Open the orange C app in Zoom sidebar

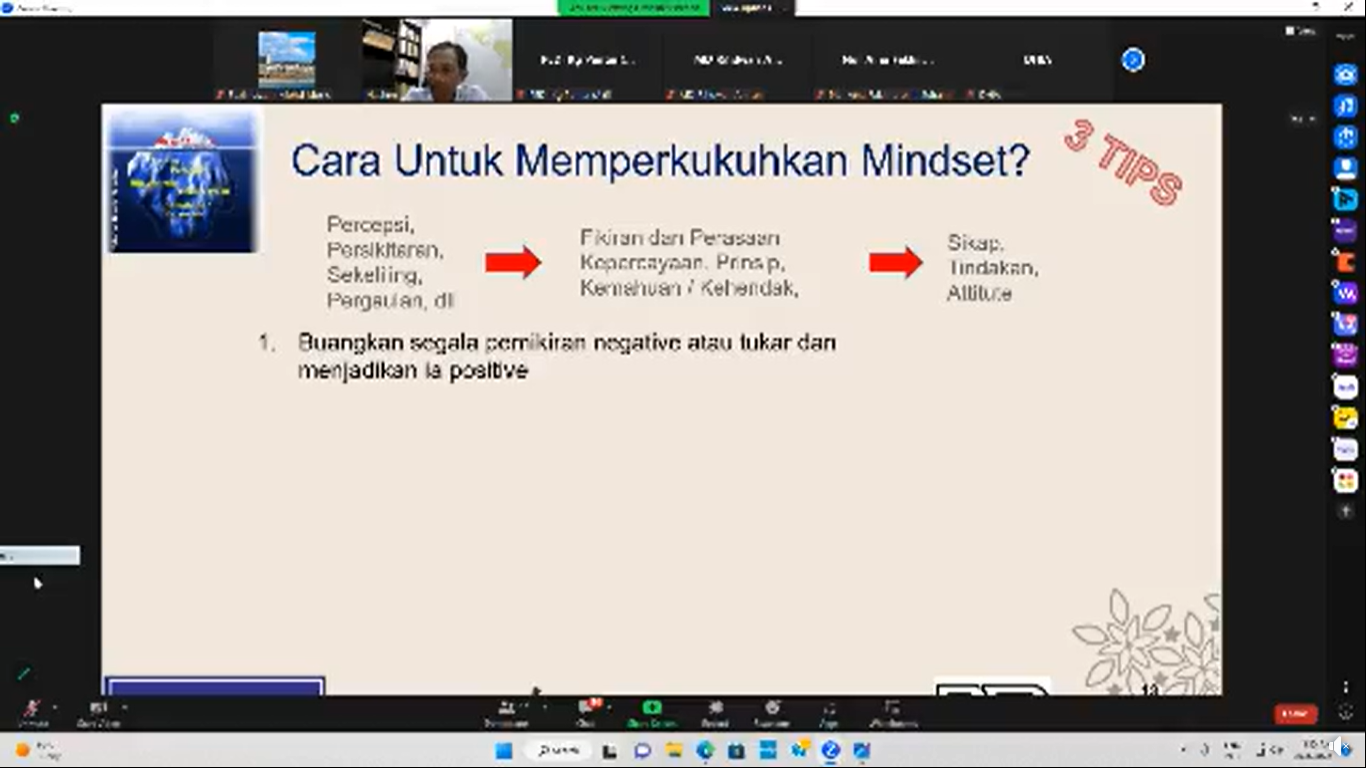tap(1346, 263)
